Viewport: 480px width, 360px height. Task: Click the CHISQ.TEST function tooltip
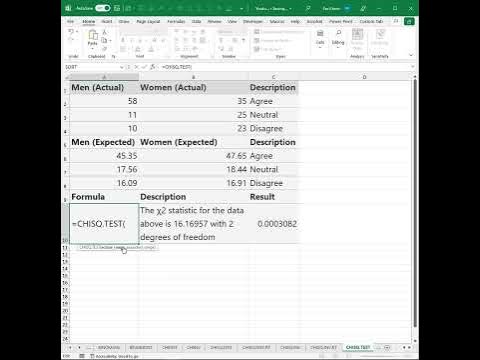pyautogui.click(x=117, y=247)
